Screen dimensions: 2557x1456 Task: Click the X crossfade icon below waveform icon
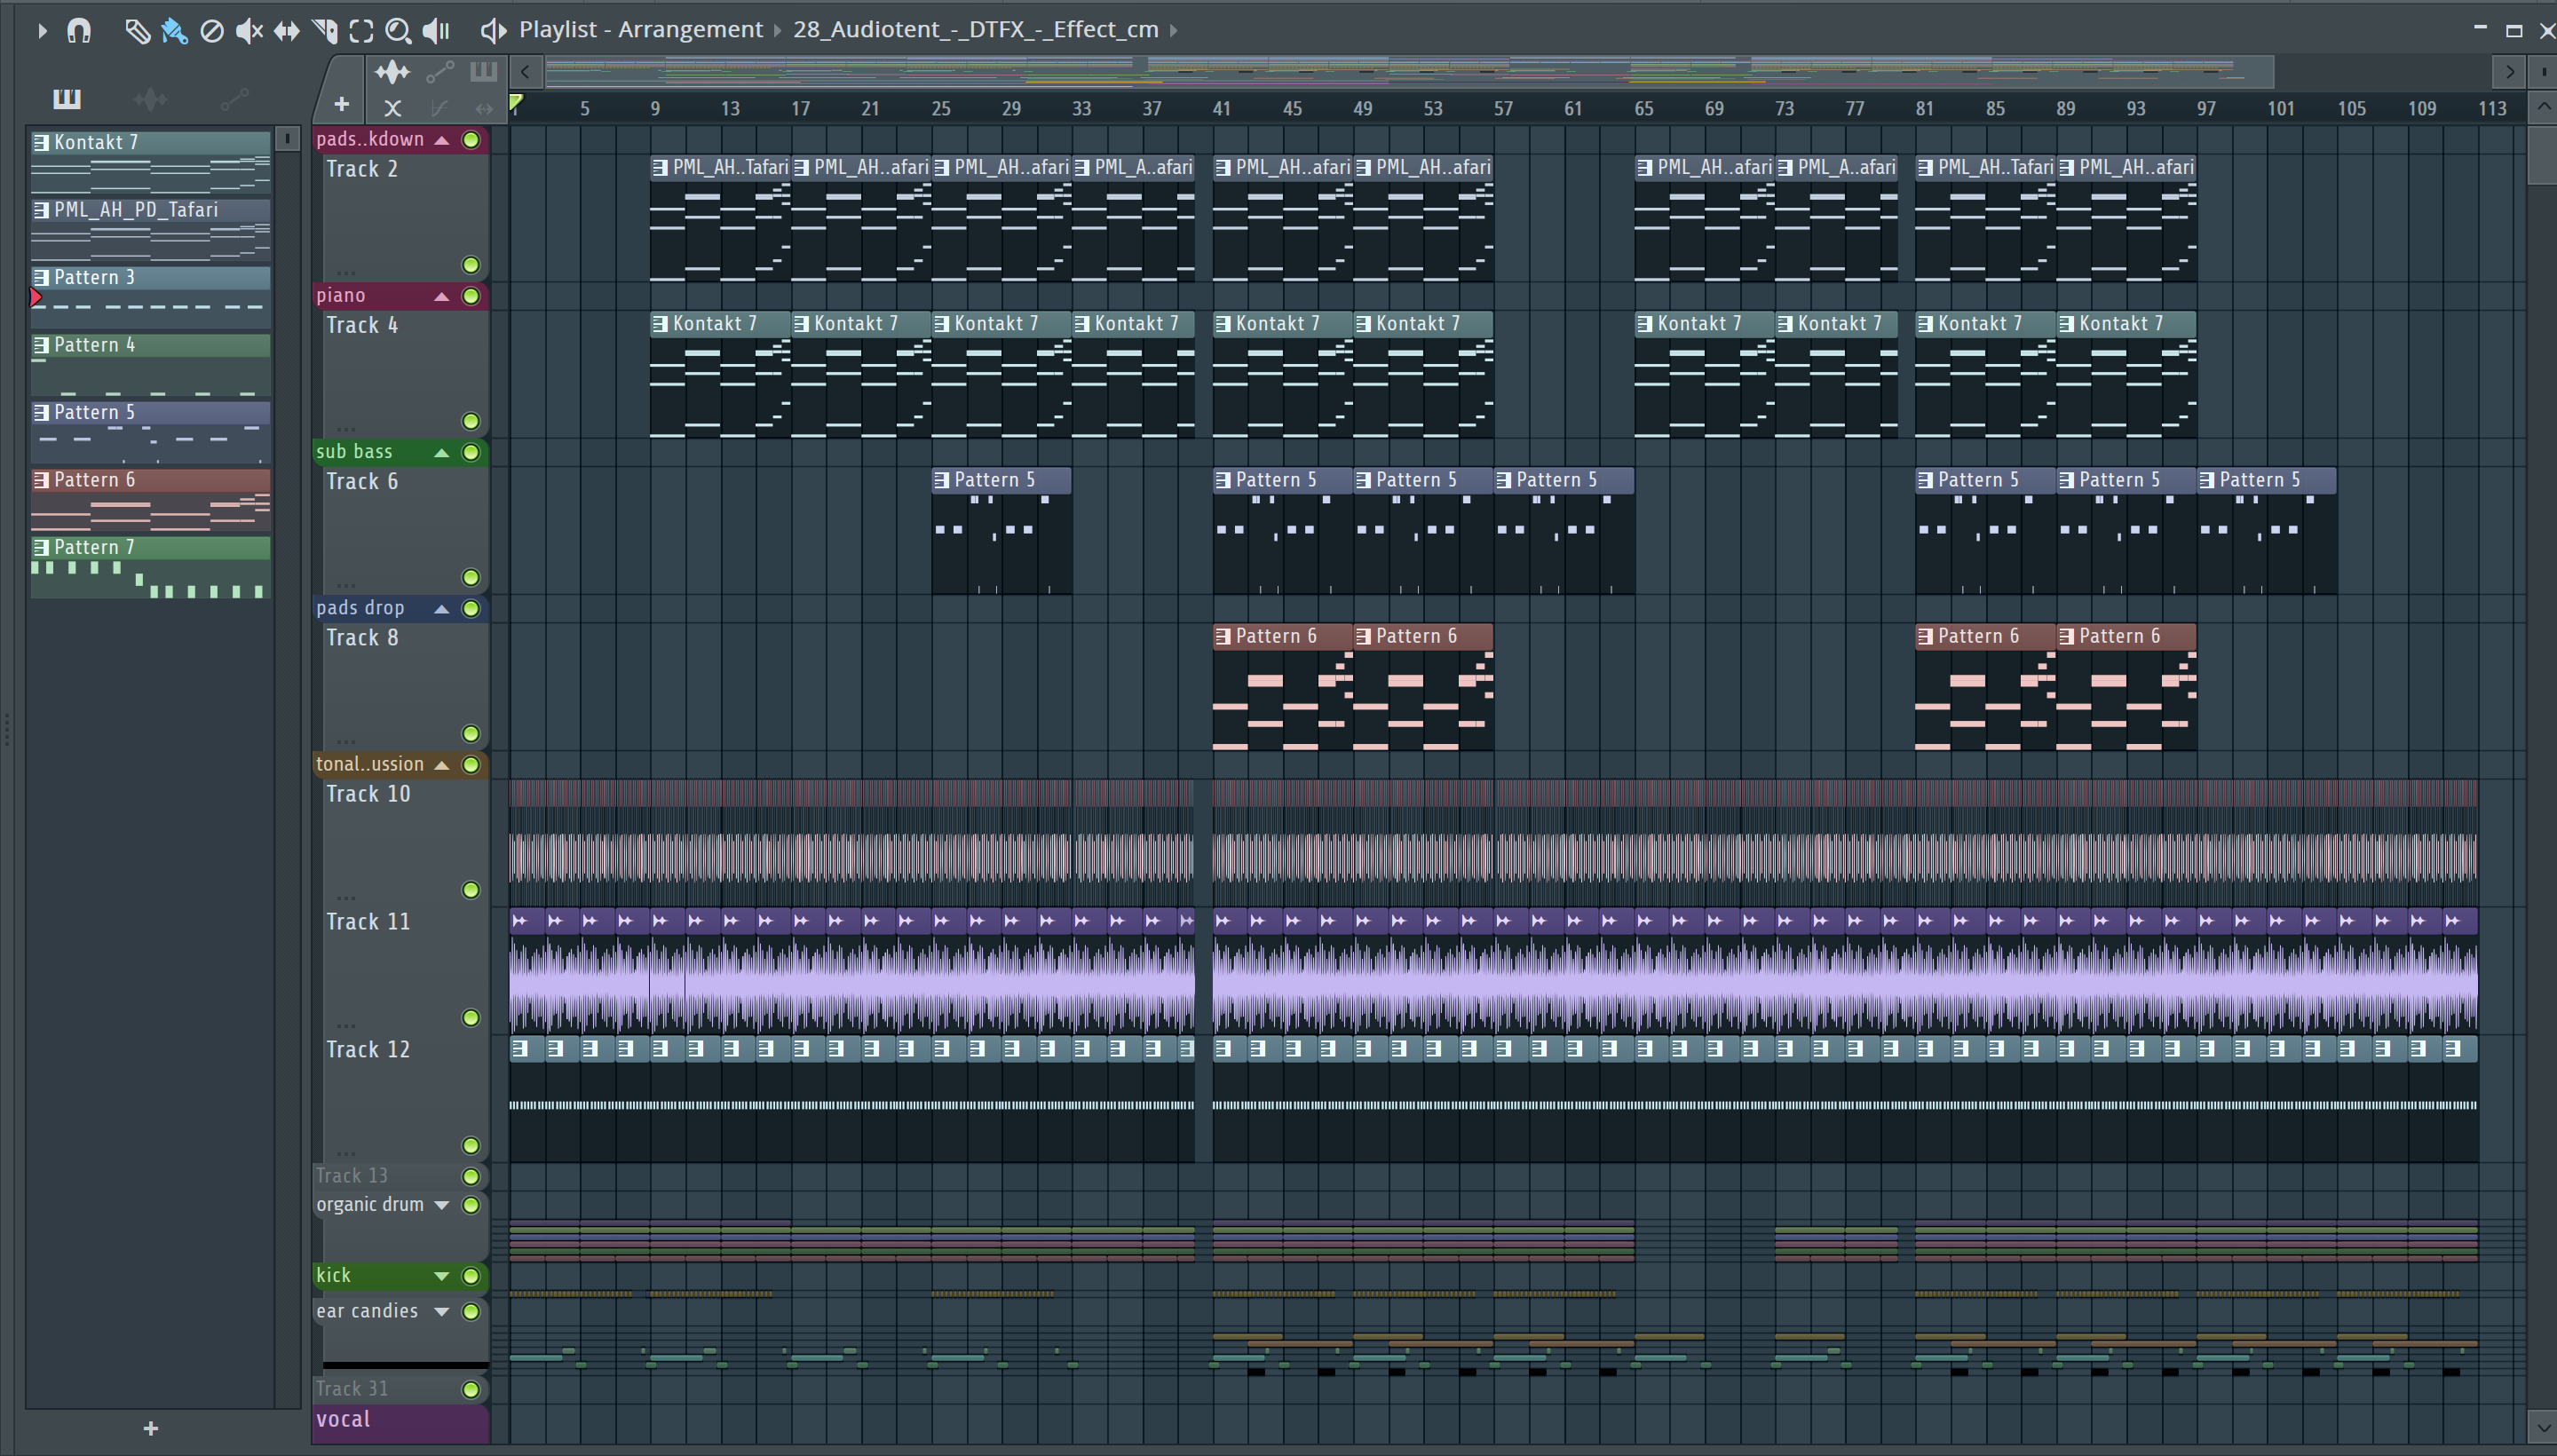(392, 108)
